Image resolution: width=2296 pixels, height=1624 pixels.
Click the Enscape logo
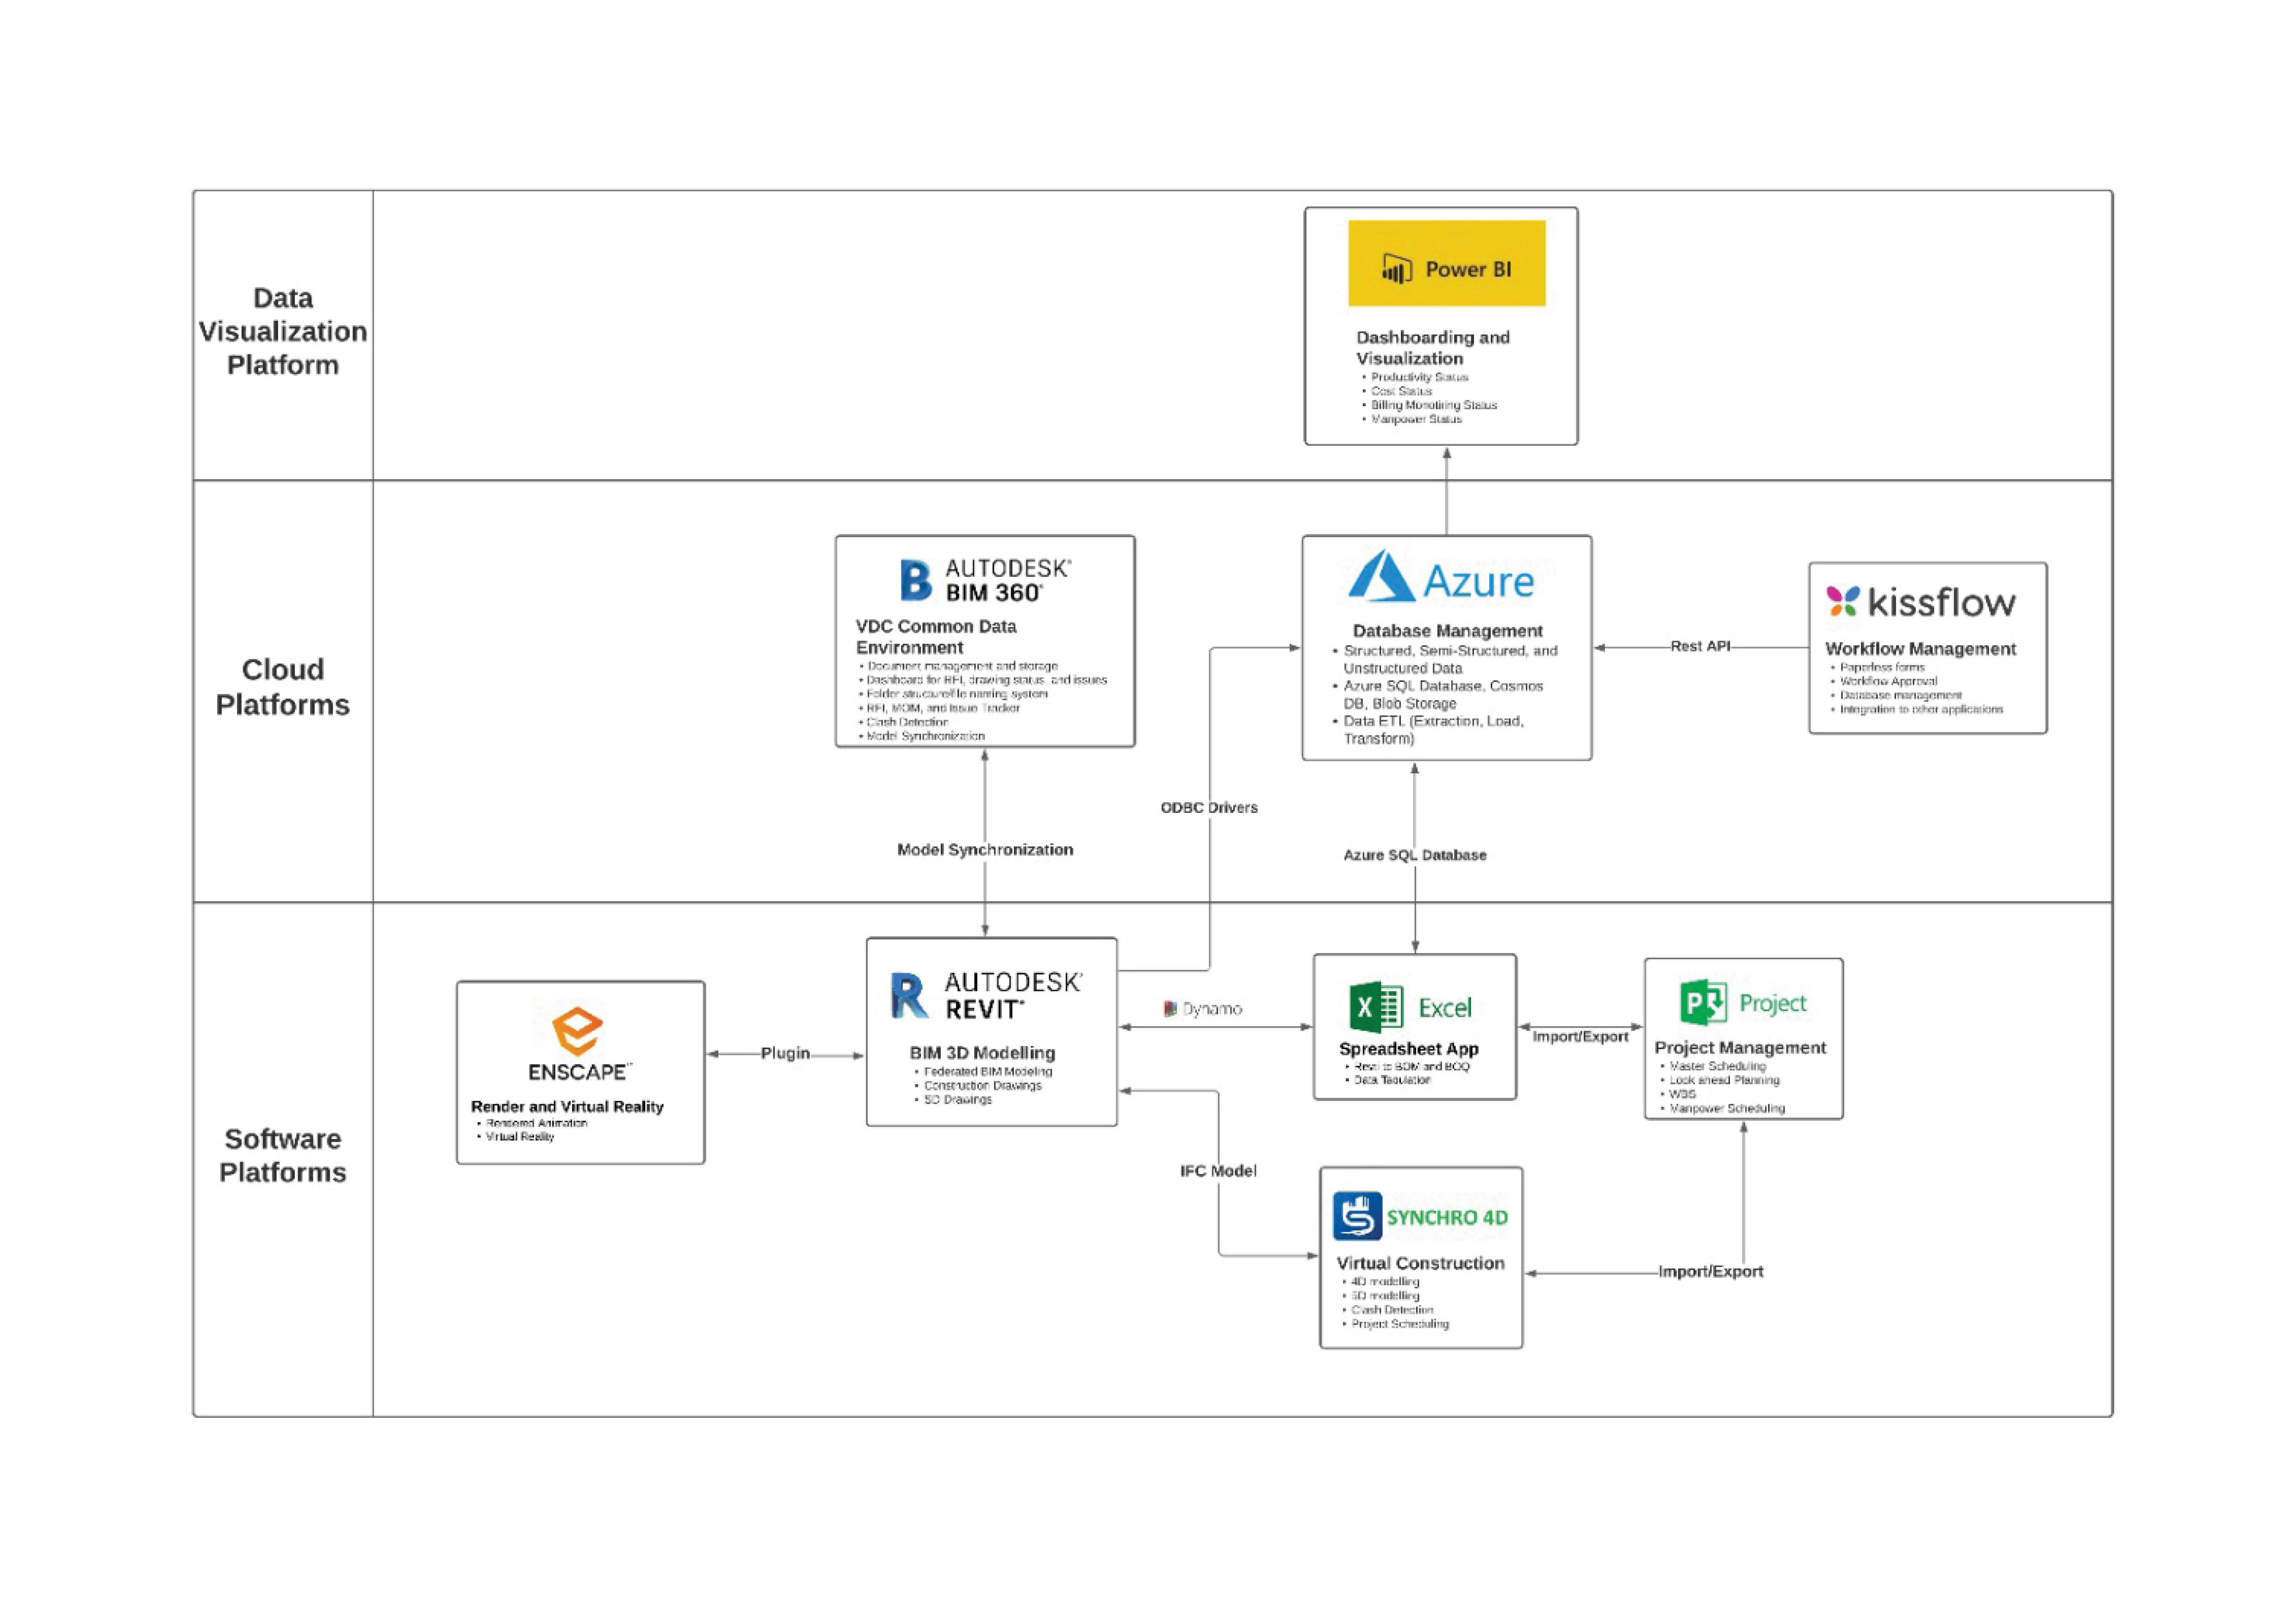pyautogui.click(x=580, y=1044)
